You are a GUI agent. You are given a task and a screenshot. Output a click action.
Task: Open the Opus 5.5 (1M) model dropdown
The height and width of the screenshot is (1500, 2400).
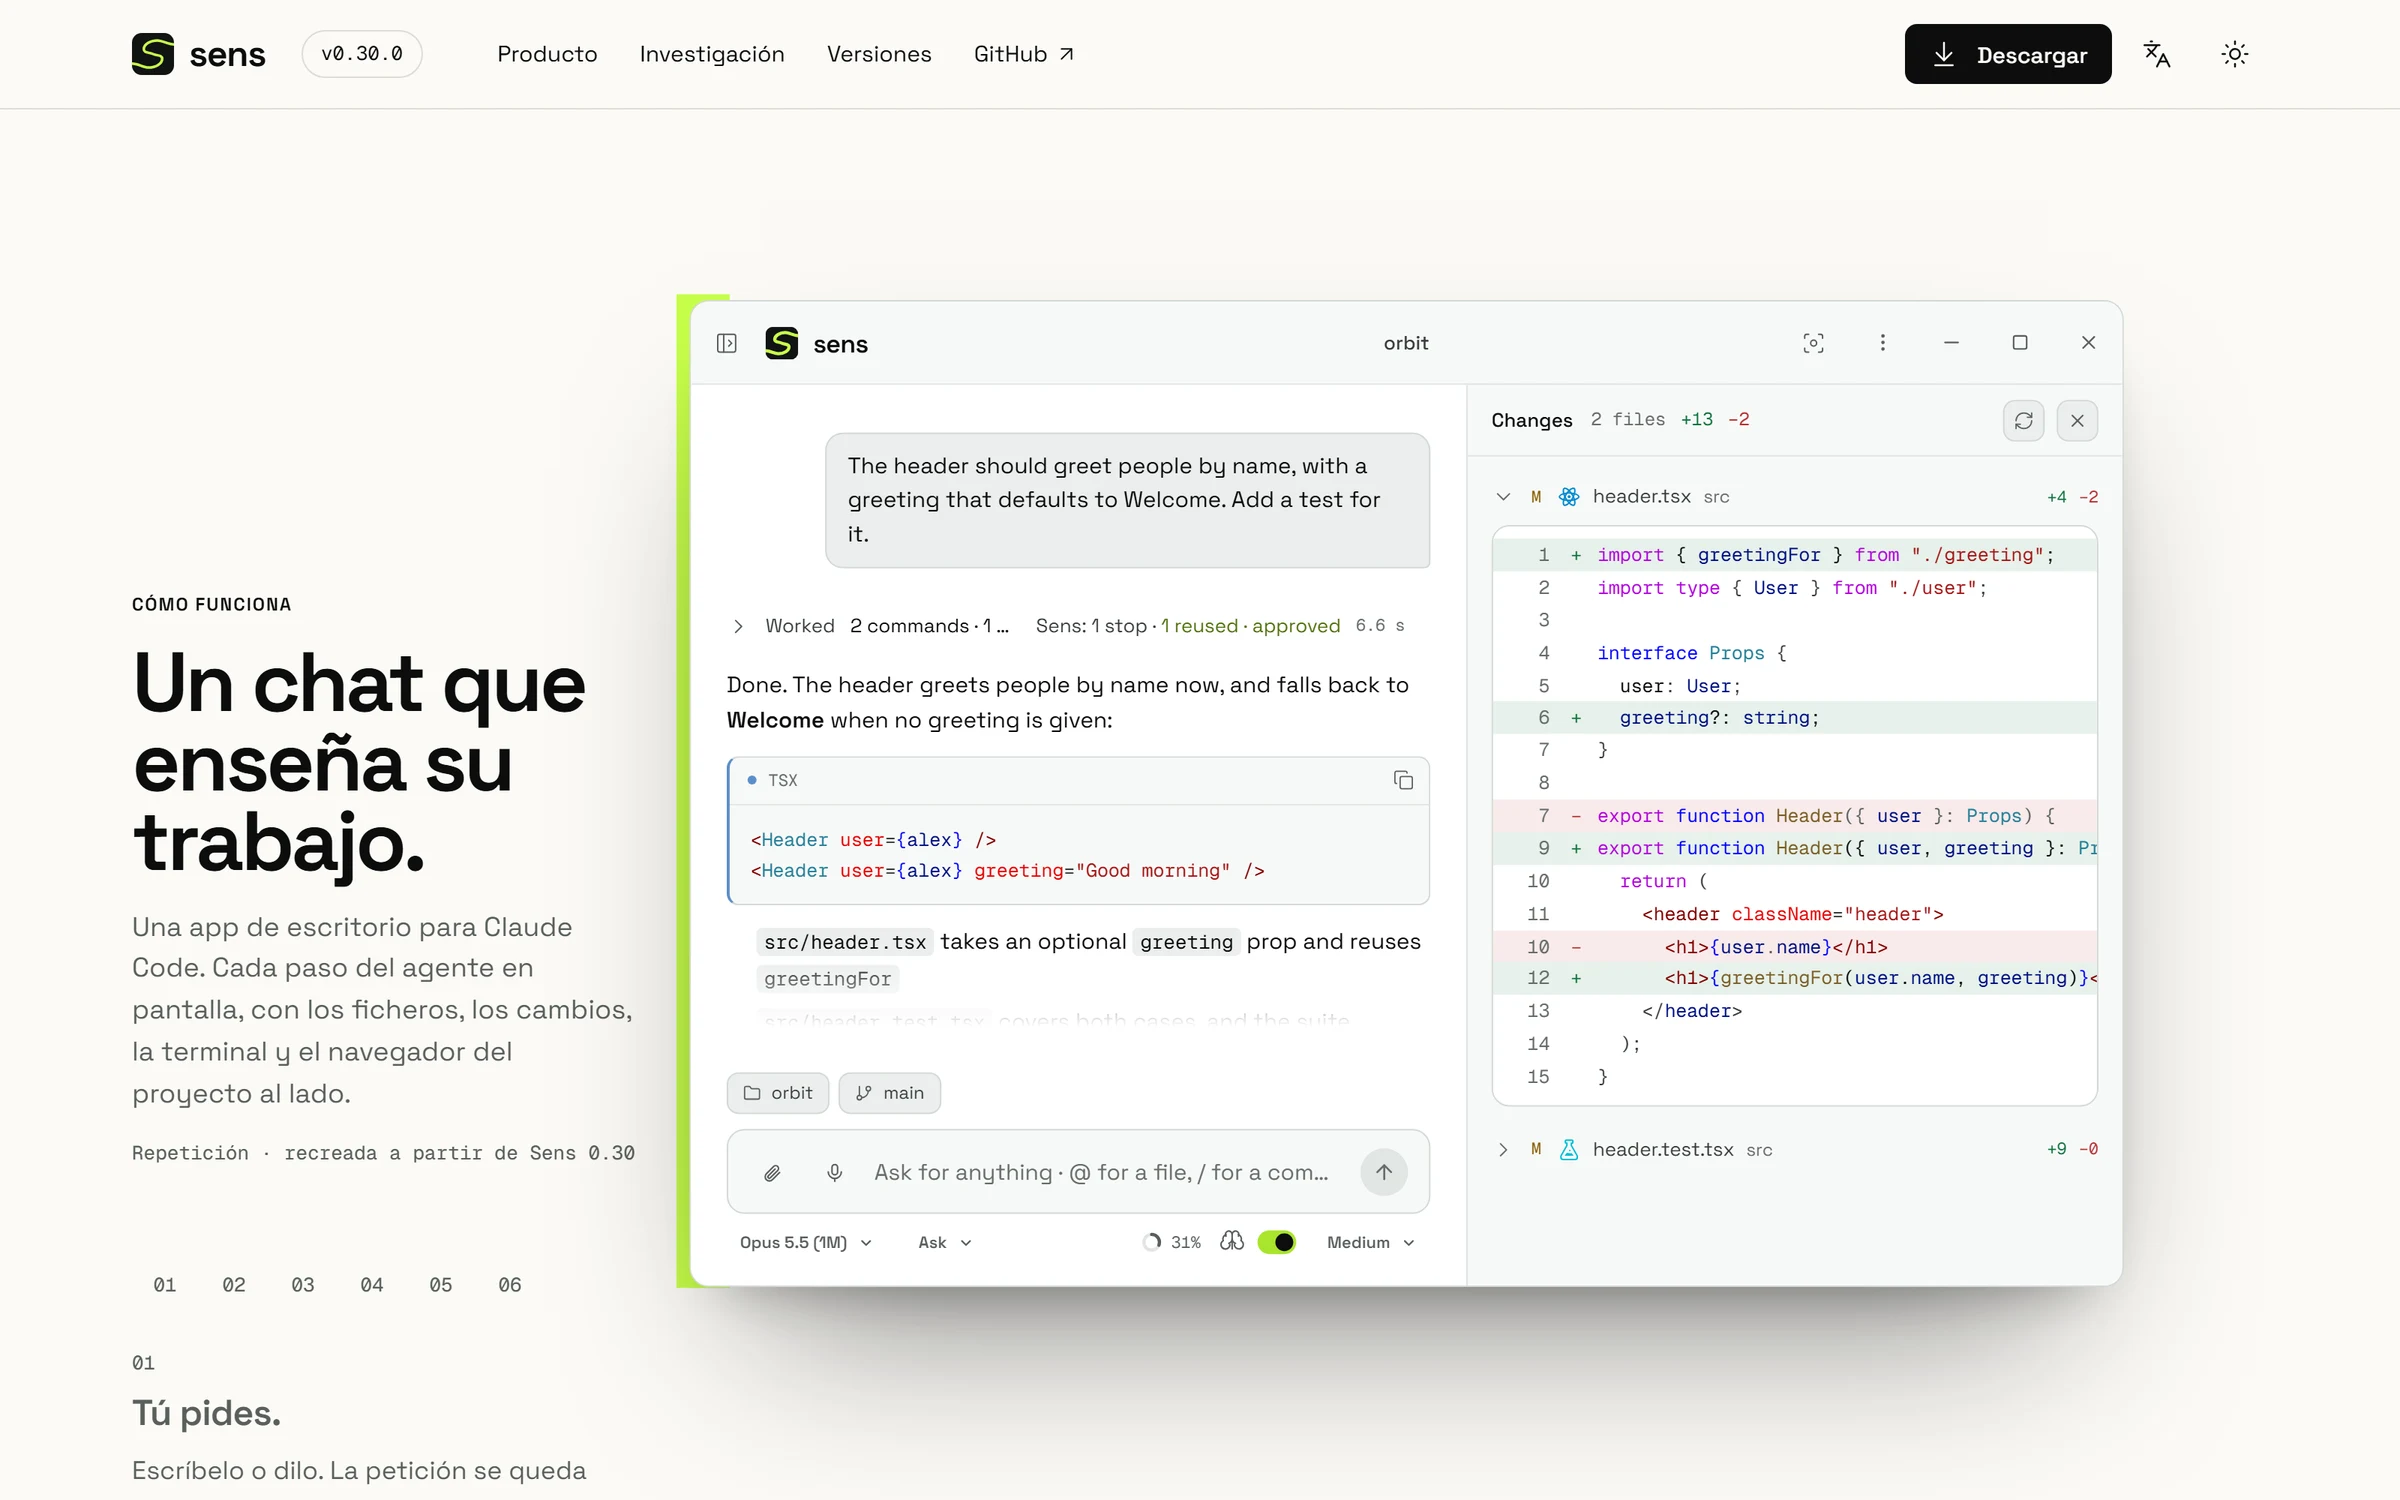(x=806, y=1243)
